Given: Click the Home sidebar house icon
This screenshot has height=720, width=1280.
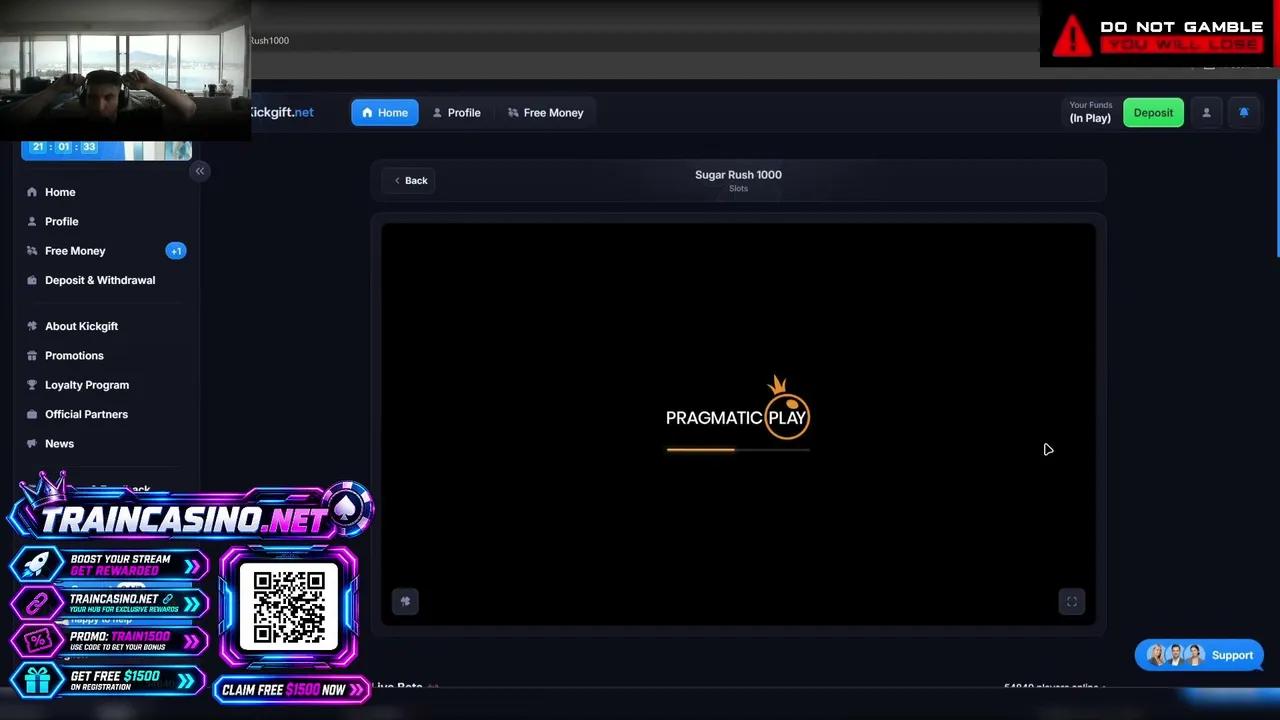Looking at the screenshot, I should (x=32, y=192).
